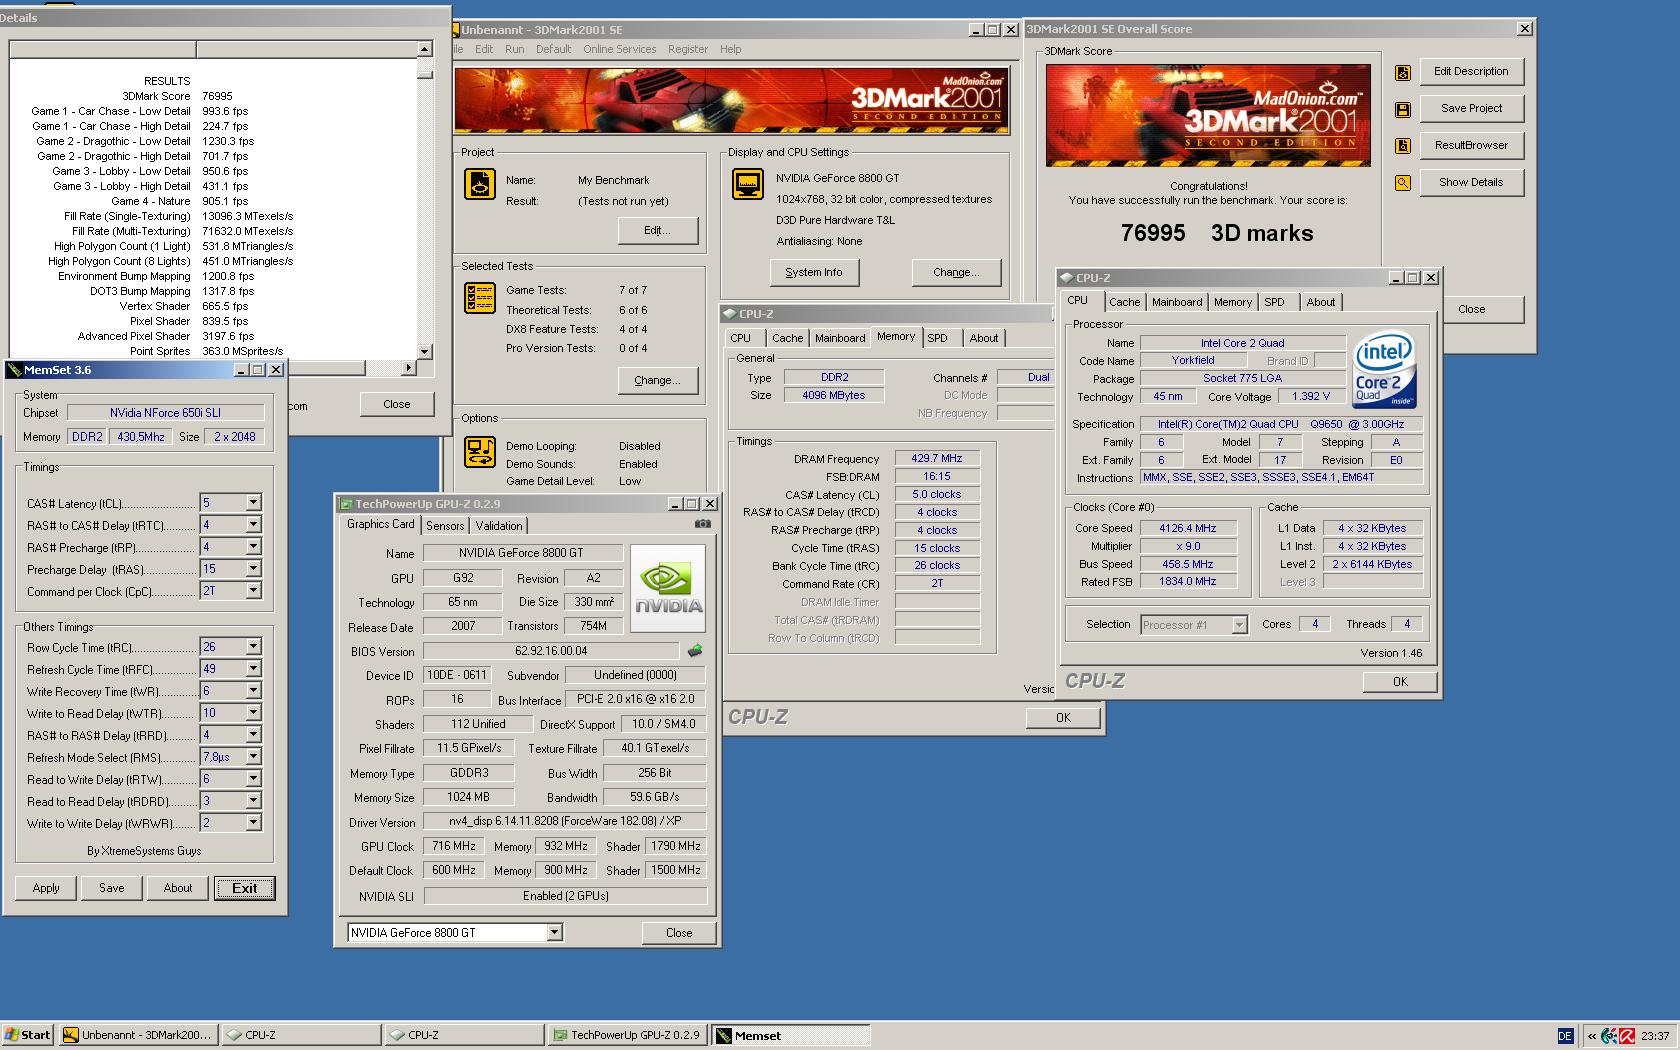Switch to Sensors tab in GPU-Z

[x=445, y=526]
